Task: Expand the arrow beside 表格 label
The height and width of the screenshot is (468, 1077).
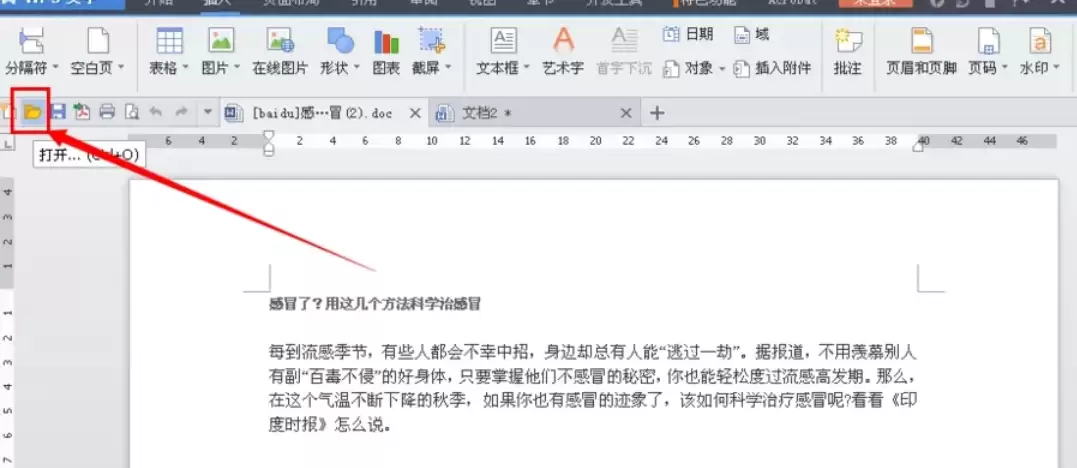Action: tap(185, 68)
